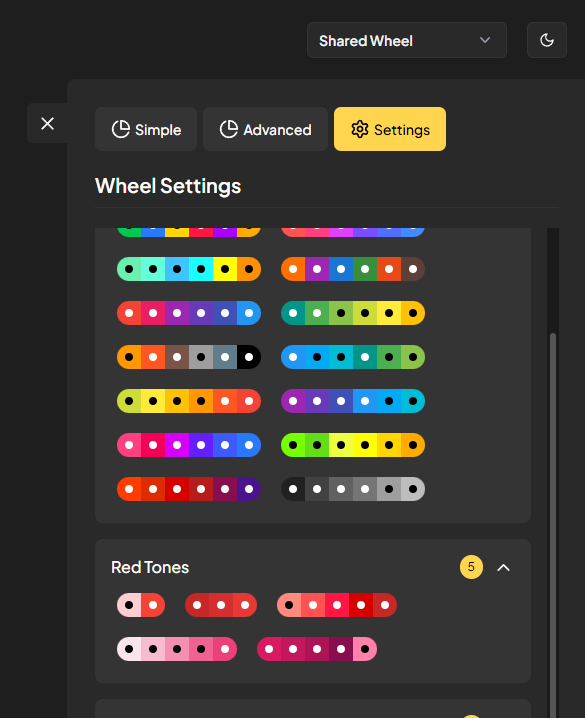Click the settings panel vertical scrollbar
585x718 pixels.
(553, 522)
